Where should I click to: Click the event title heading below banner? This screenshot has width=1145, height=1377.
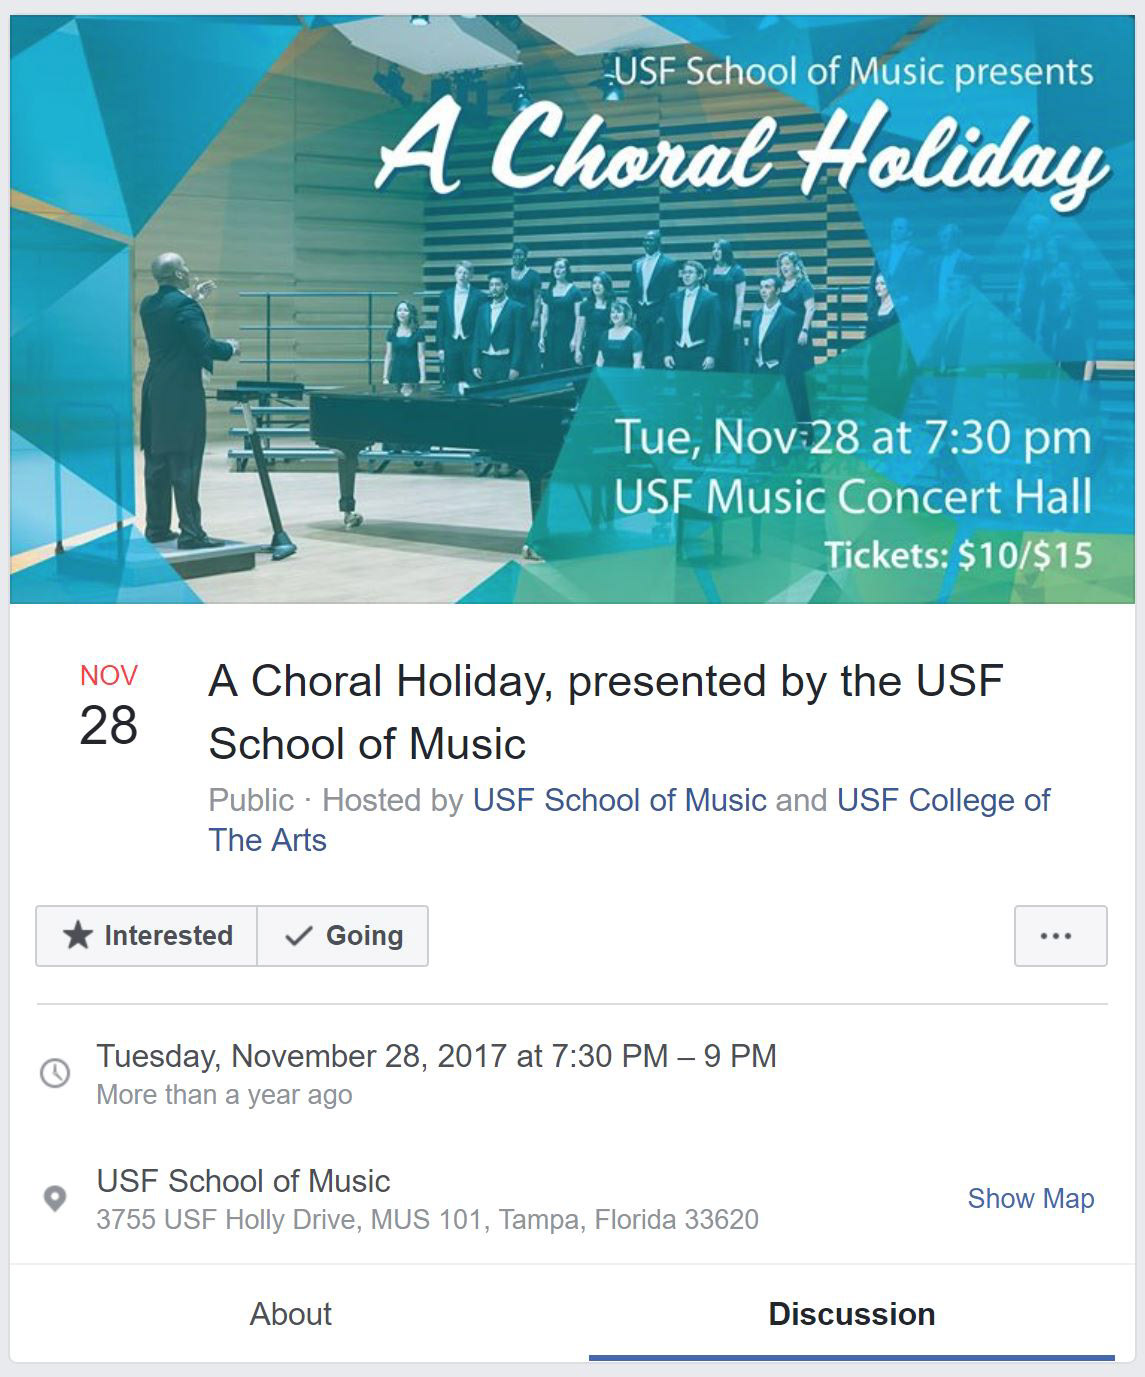tap(605, 712)
